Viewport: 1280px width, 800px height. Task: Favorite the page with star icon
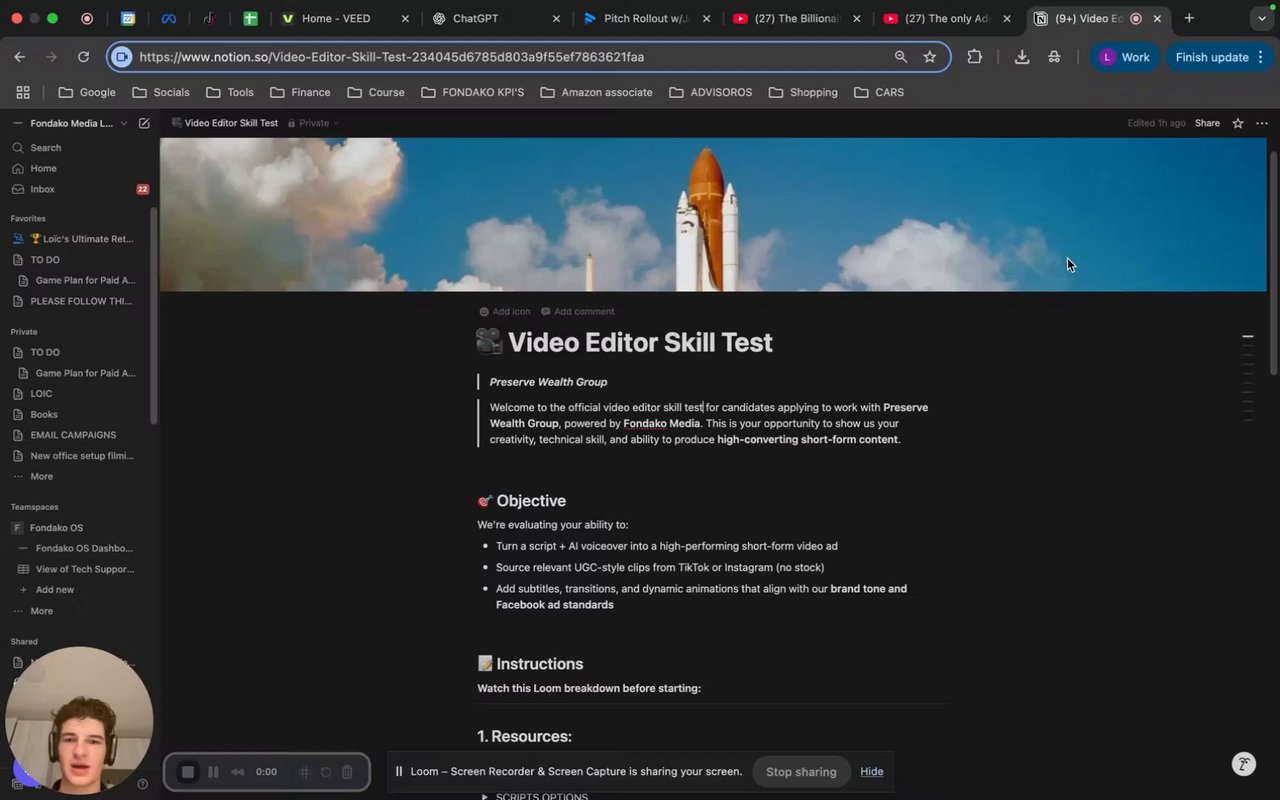tap(1238, 123)
